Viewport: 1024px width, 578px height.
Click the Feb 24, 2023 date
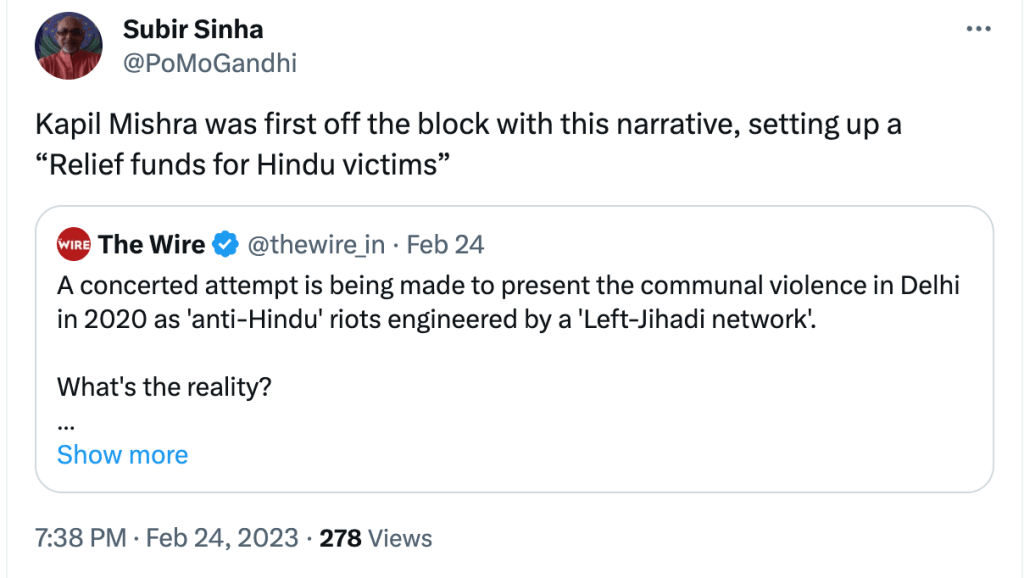(222, 538)
